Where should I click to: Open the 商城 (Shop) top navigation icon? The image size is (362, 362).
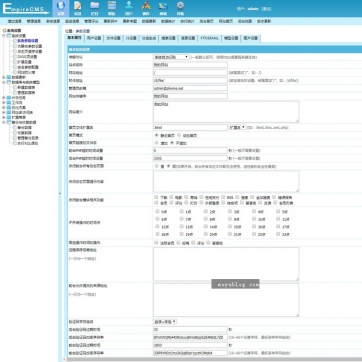pos(163,8)
